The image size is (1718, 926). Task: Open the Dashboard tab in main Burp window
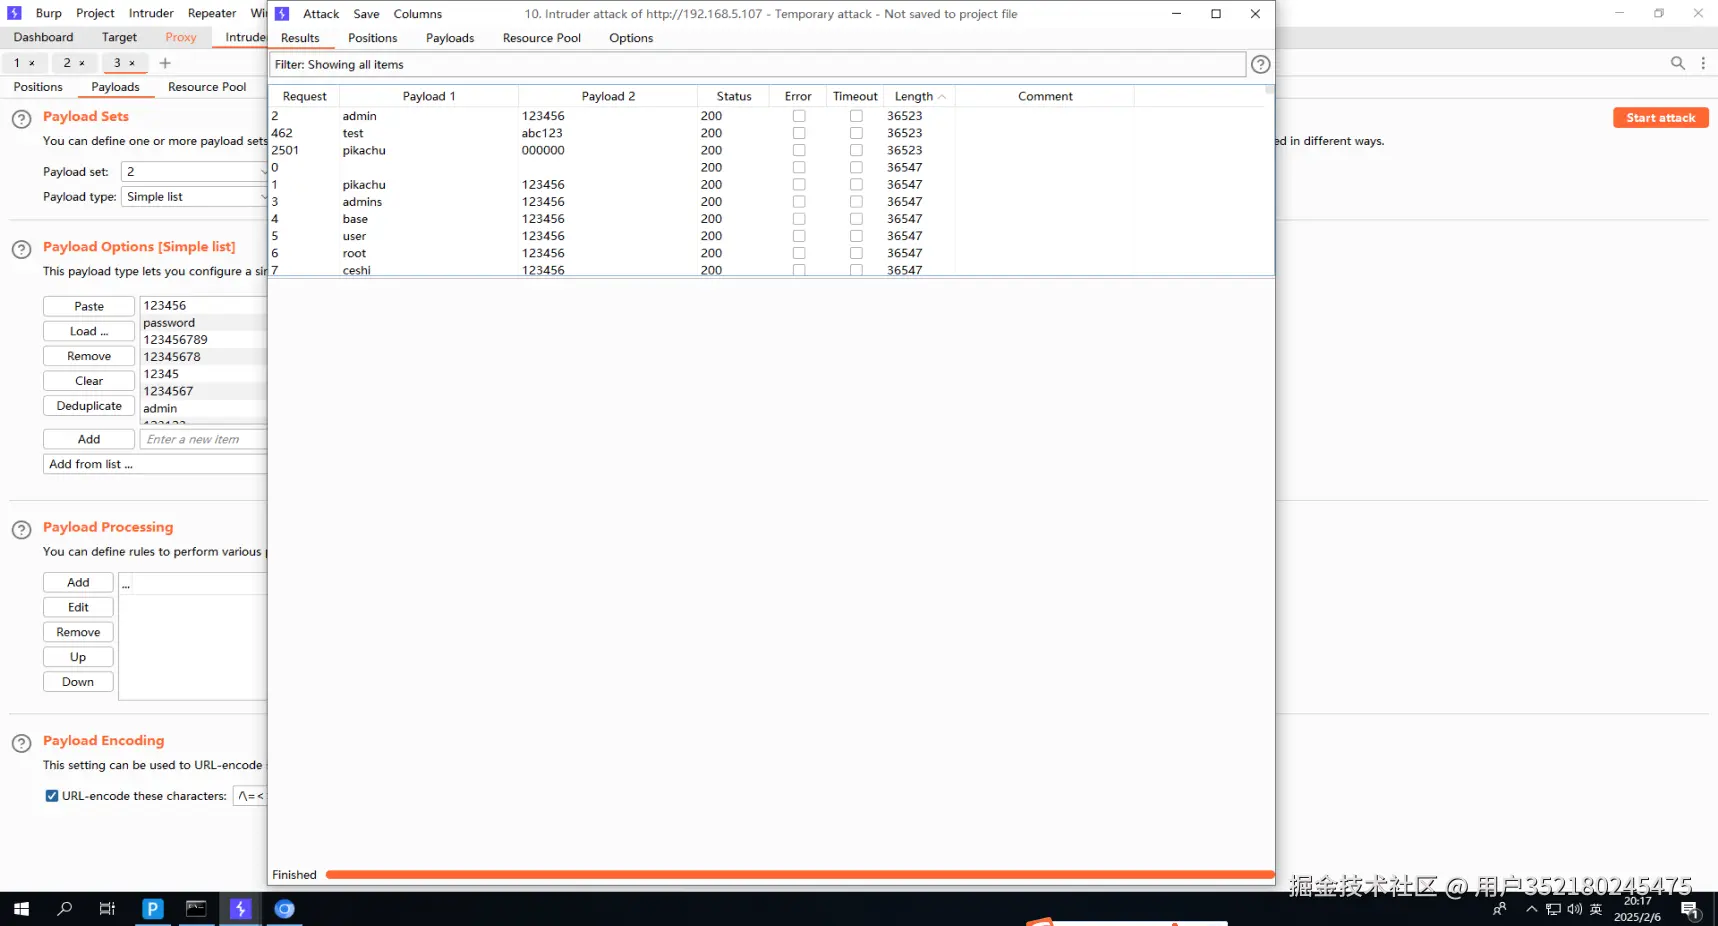(x=43, y=37)
